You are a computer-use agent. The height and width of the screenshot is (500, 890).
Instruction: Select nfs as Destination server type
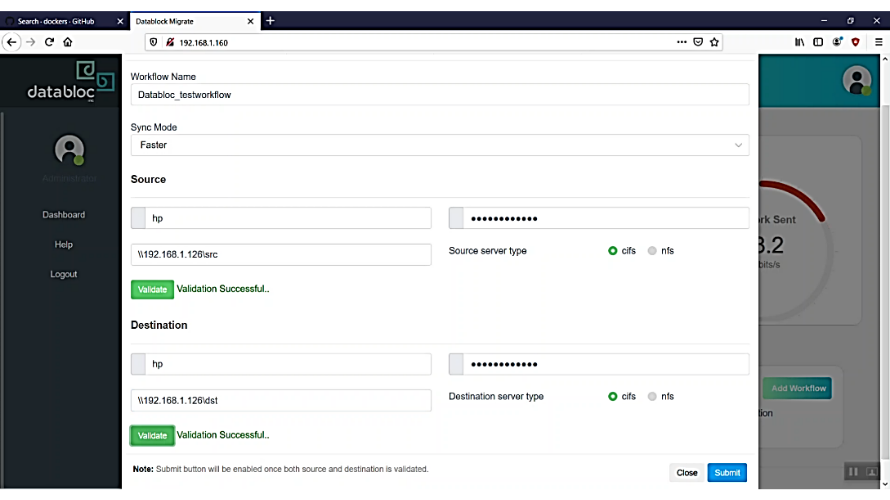[652, 397]
